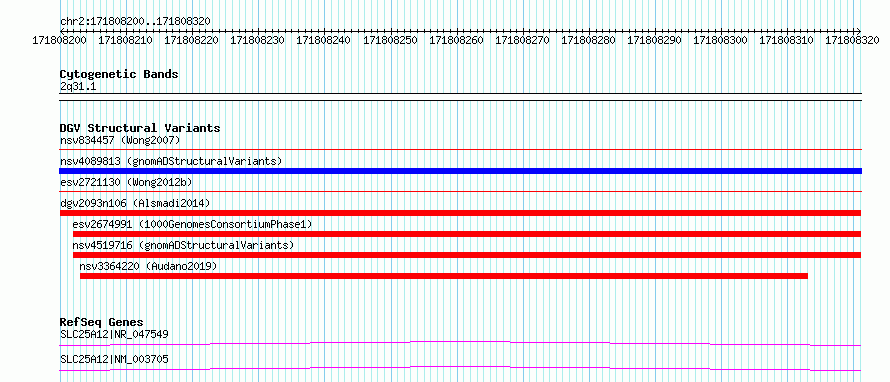The image size is (890, 382).
Task: Select the nsv4519716 red variant bar
Action: [467, 255]
